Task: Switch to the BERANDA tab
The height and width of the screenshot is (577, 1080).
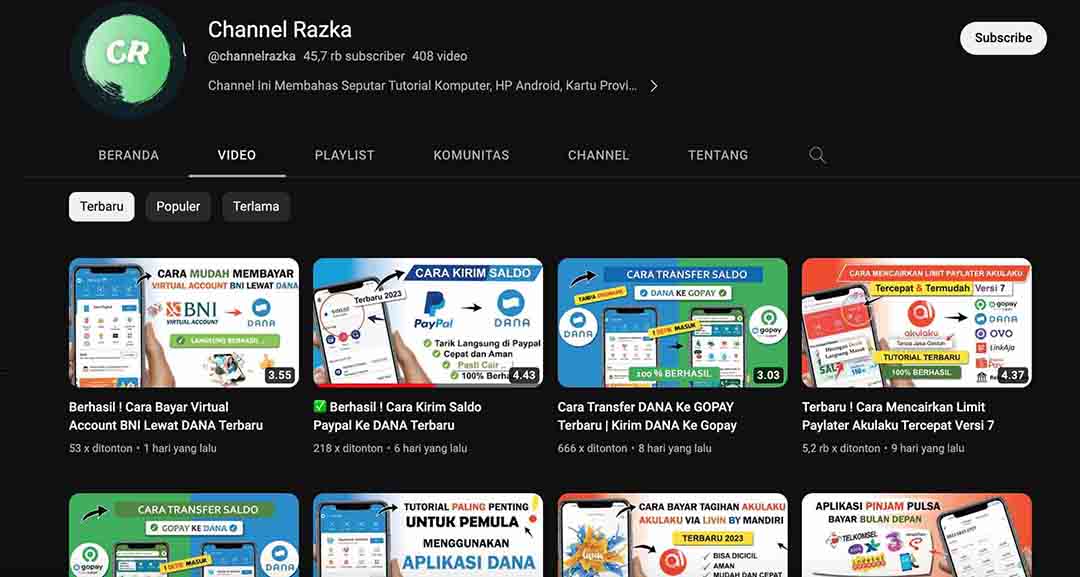Action: [128, 155]
